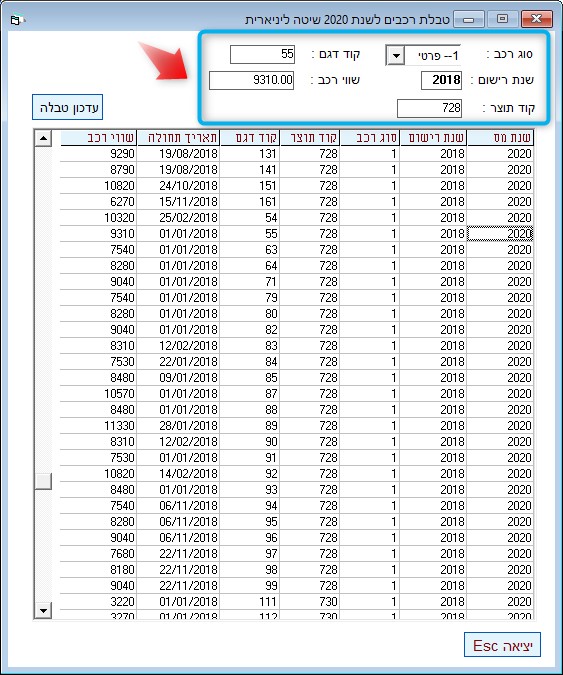Select the cell with value 3220

tap(99, 601)
